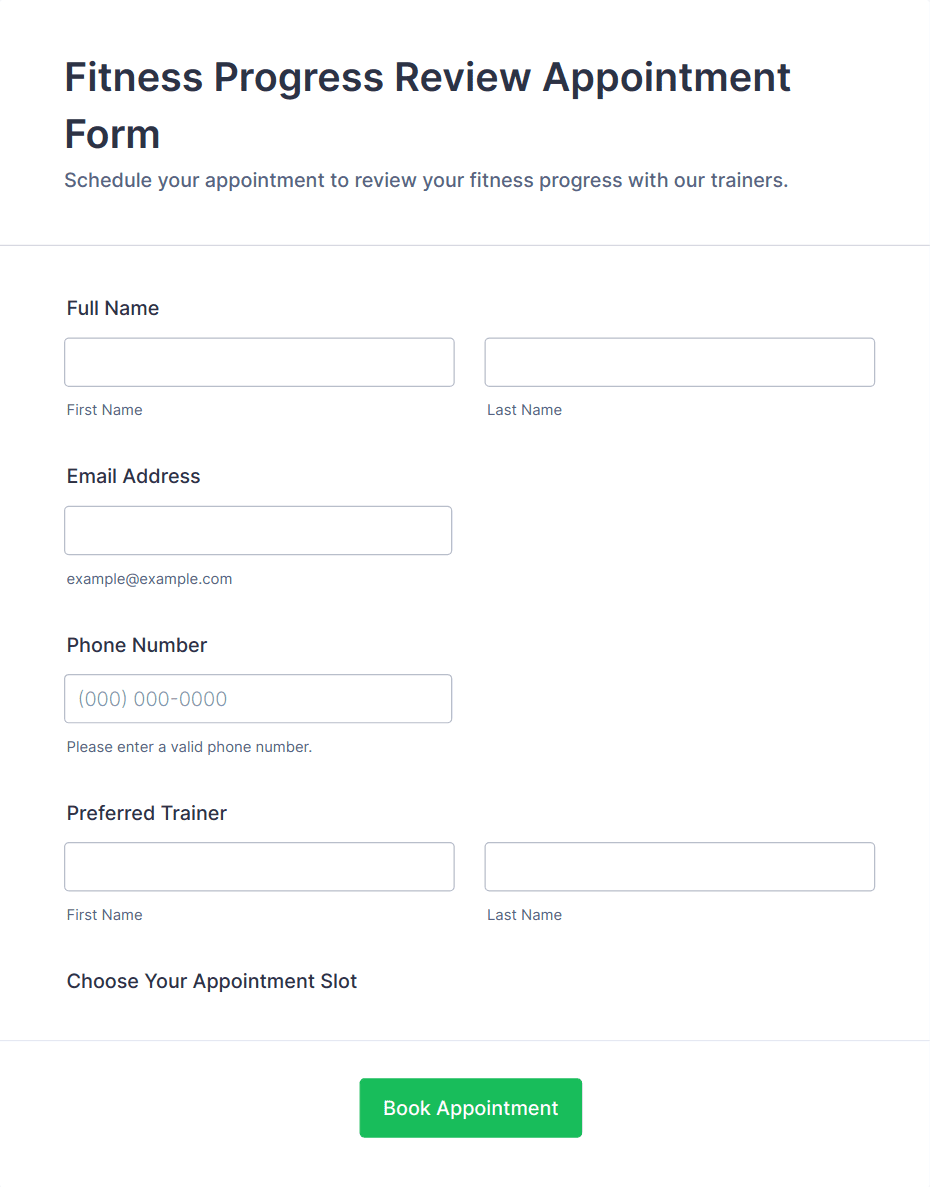The image size is (930, 1187).
Task: Submit with the Book Appointment button
Action: pos(471,1108)
